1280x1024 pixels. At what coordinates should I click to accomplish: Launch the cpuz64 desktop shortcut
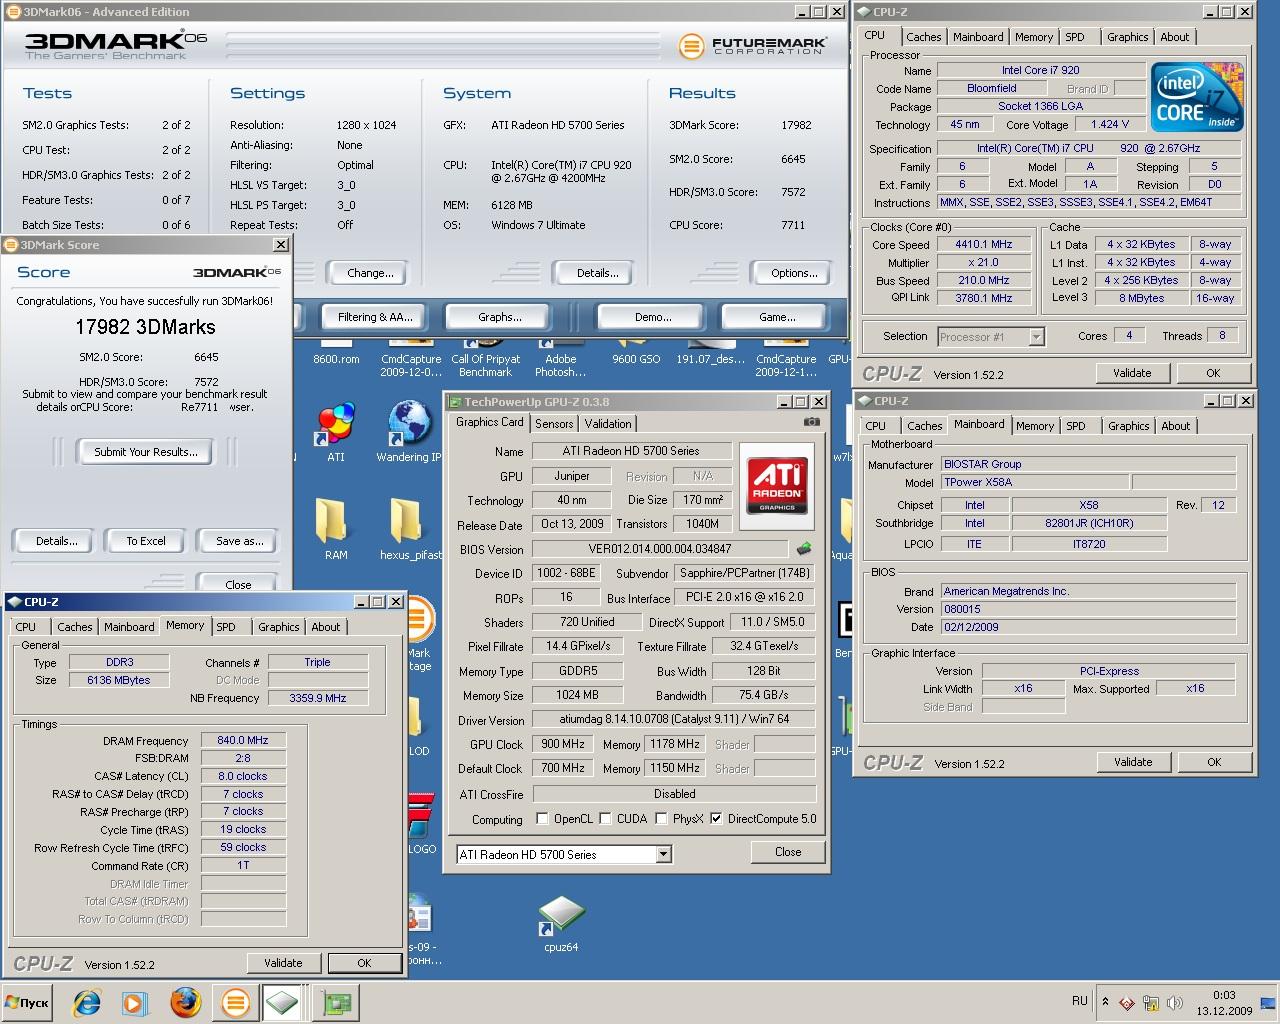tap(561, 925)
